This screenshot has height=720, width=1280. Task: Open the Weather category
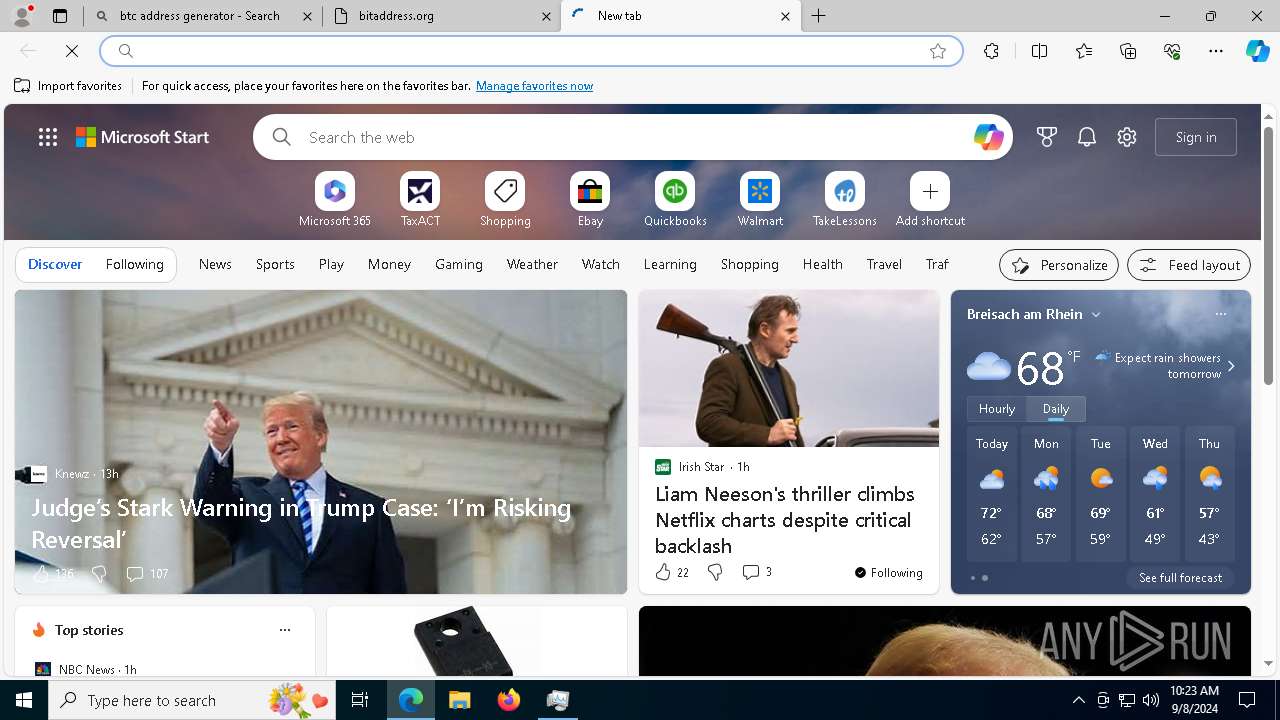pyautogui.click(x=532, y=264)
